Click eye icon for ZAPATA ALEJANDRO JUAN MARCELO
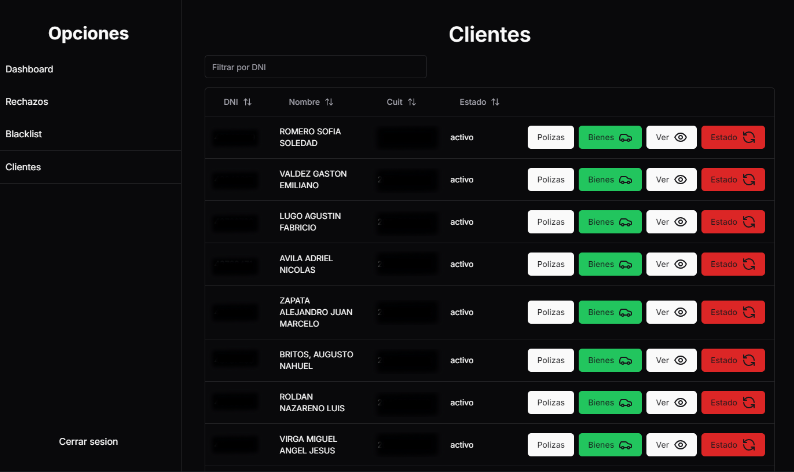 click(681, 312)
